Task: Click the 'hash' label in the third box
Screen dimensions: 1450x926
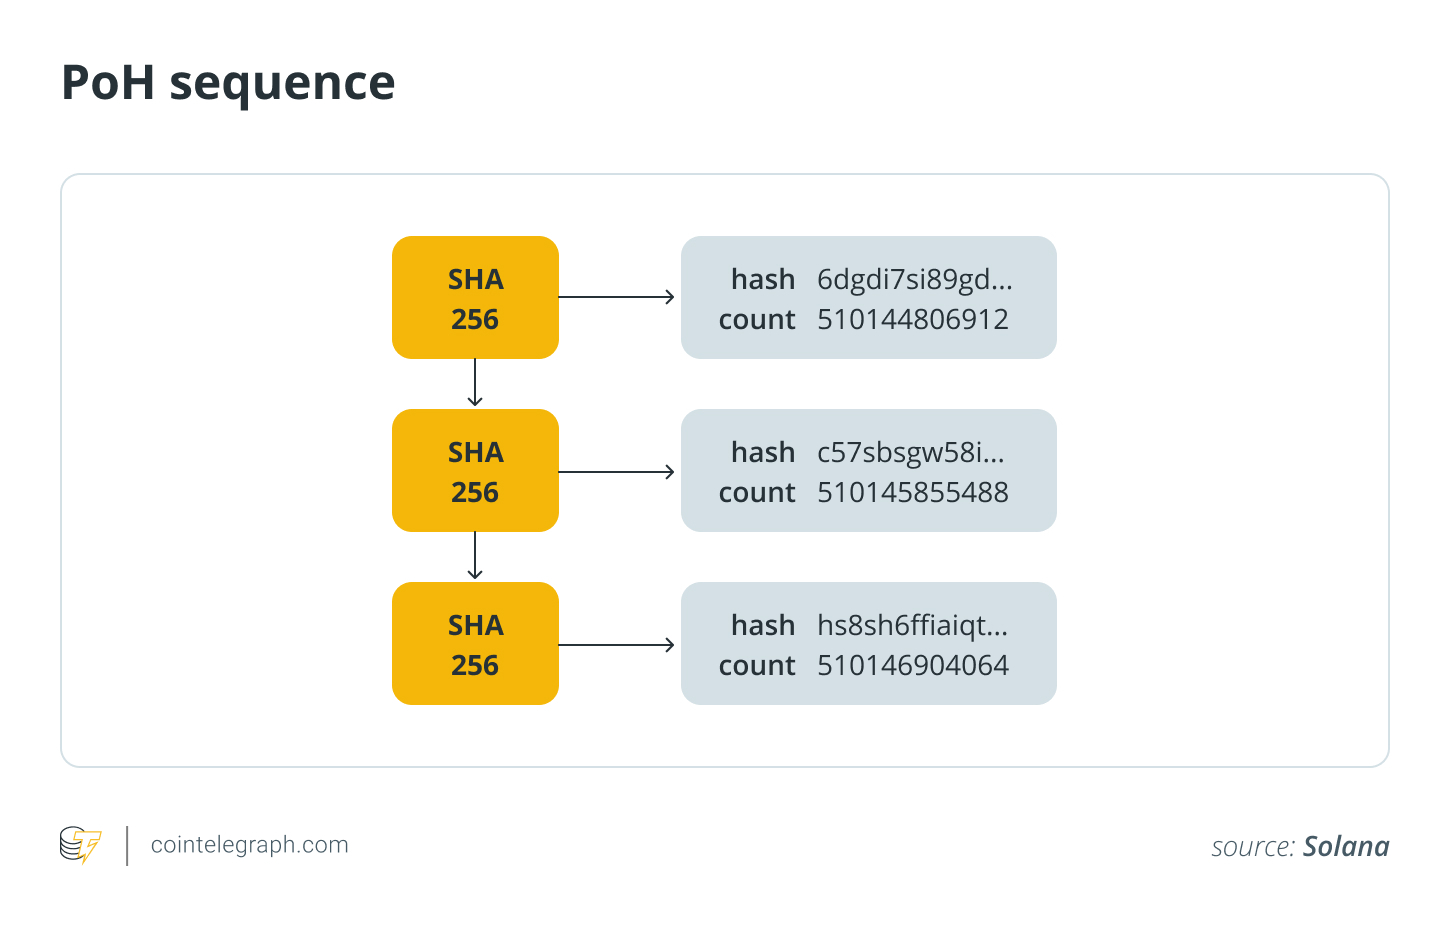Action: click(x=763, y=626)
